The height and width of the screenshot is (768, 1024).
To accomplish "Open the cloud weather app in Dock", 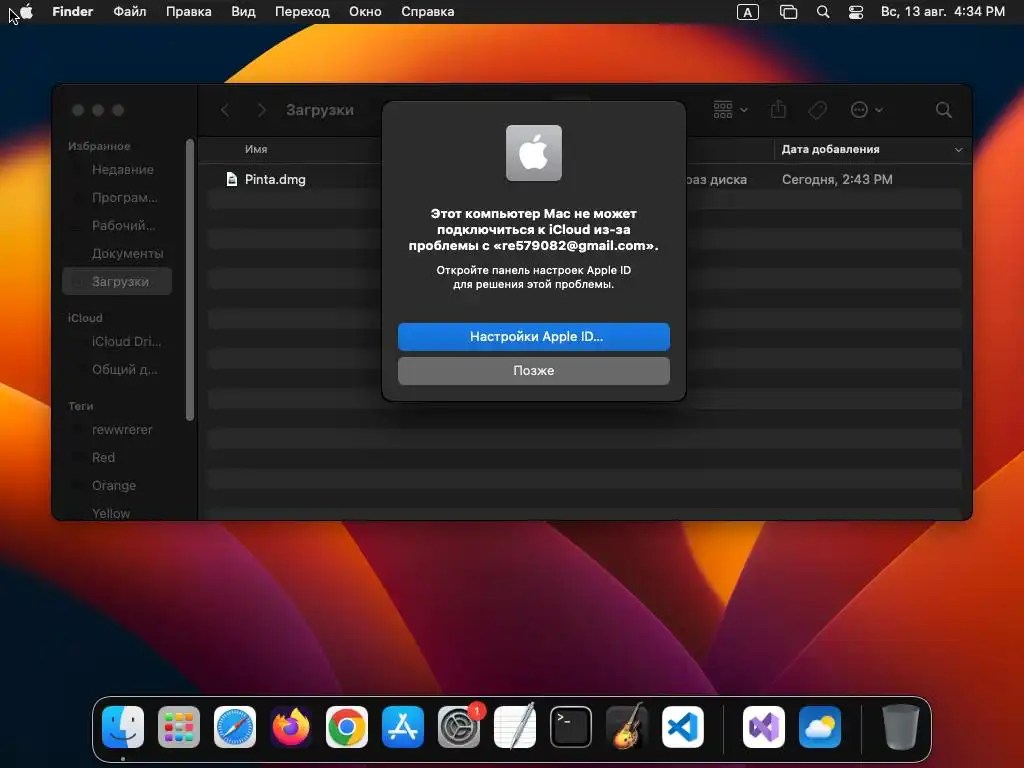I will click(x=820, y=727).
